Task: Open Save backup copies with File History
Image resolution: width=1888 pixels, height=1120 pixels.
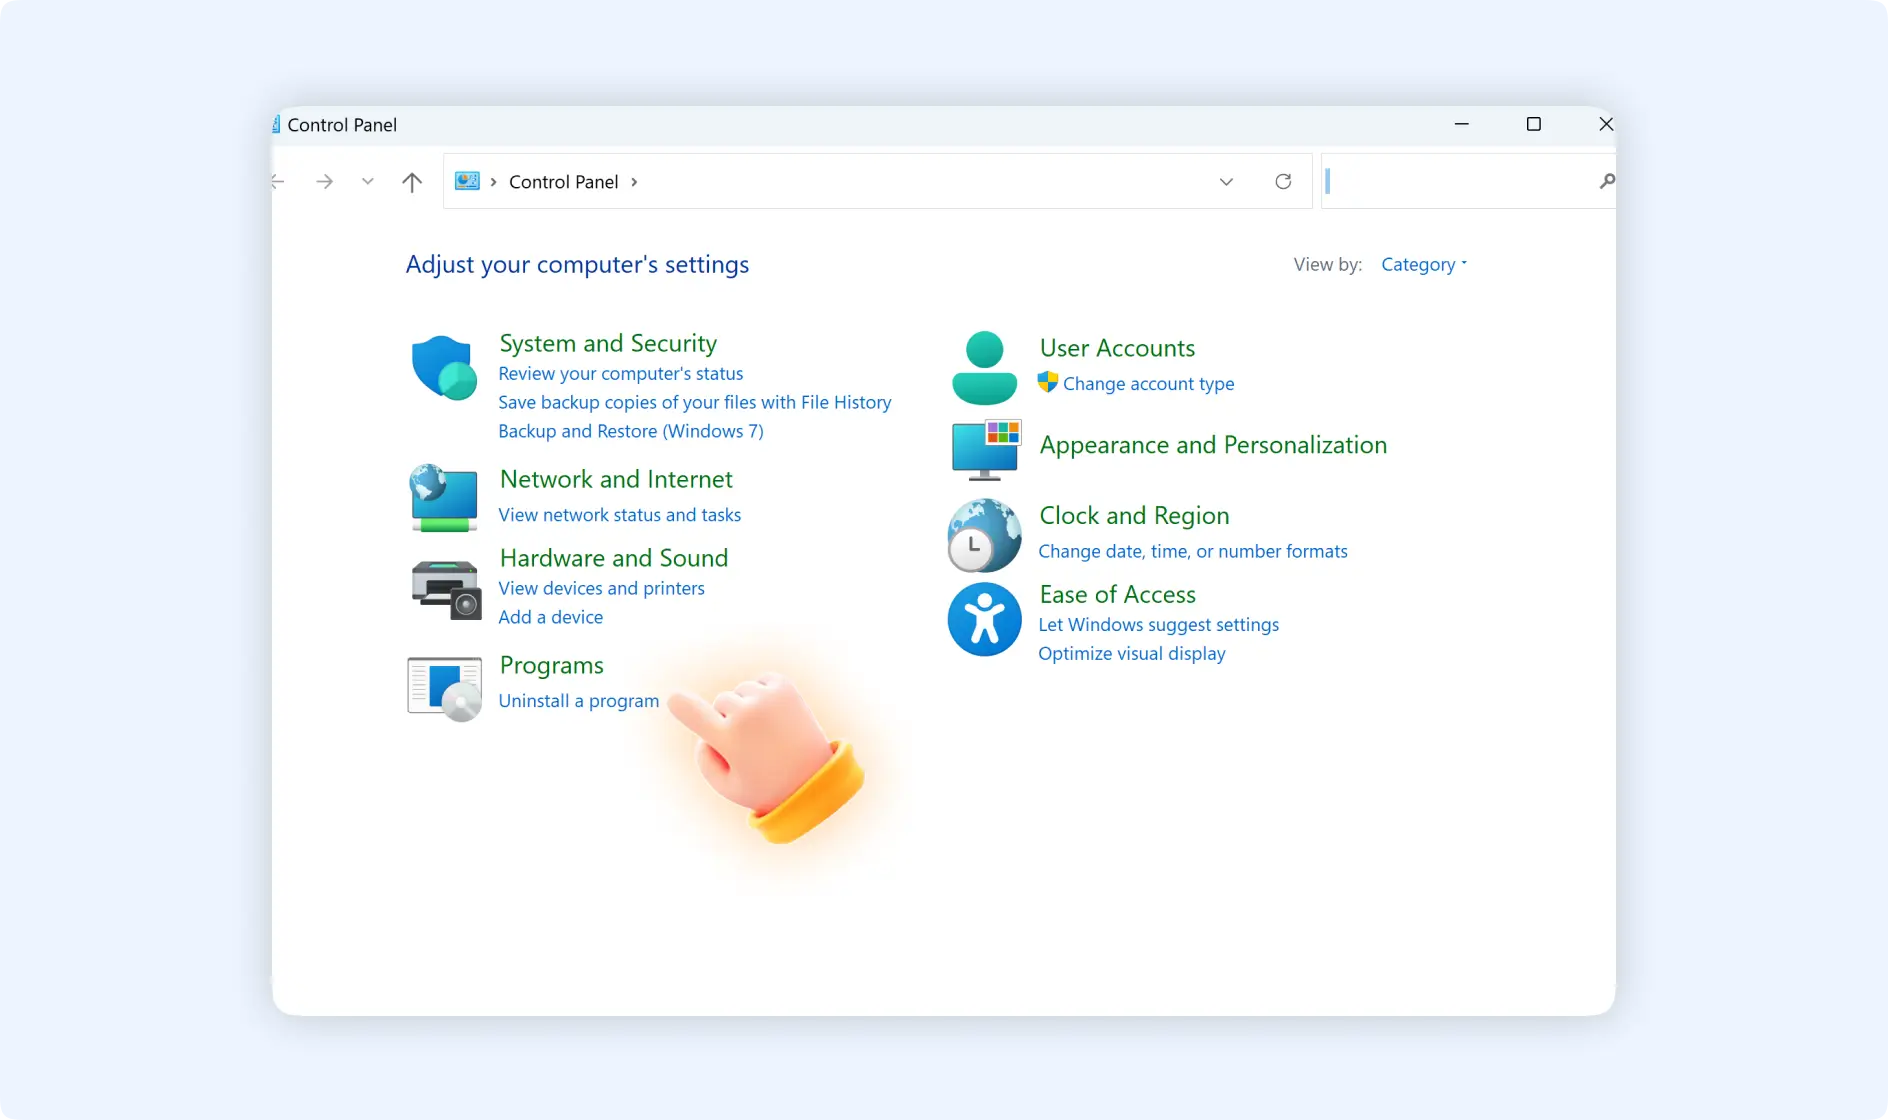Action: (694, 402)
